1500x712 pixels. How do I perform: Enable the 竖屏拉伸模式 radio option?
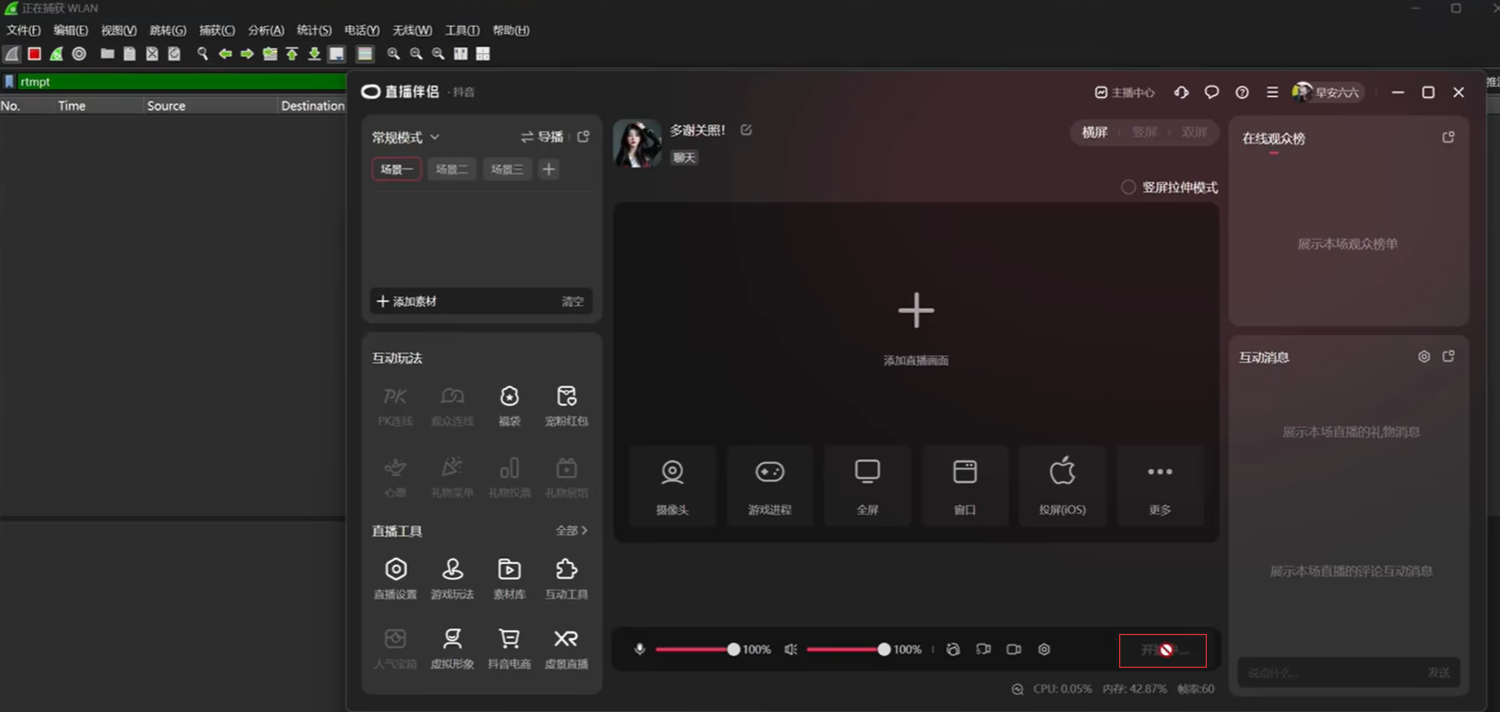(x=1129, y=187)
